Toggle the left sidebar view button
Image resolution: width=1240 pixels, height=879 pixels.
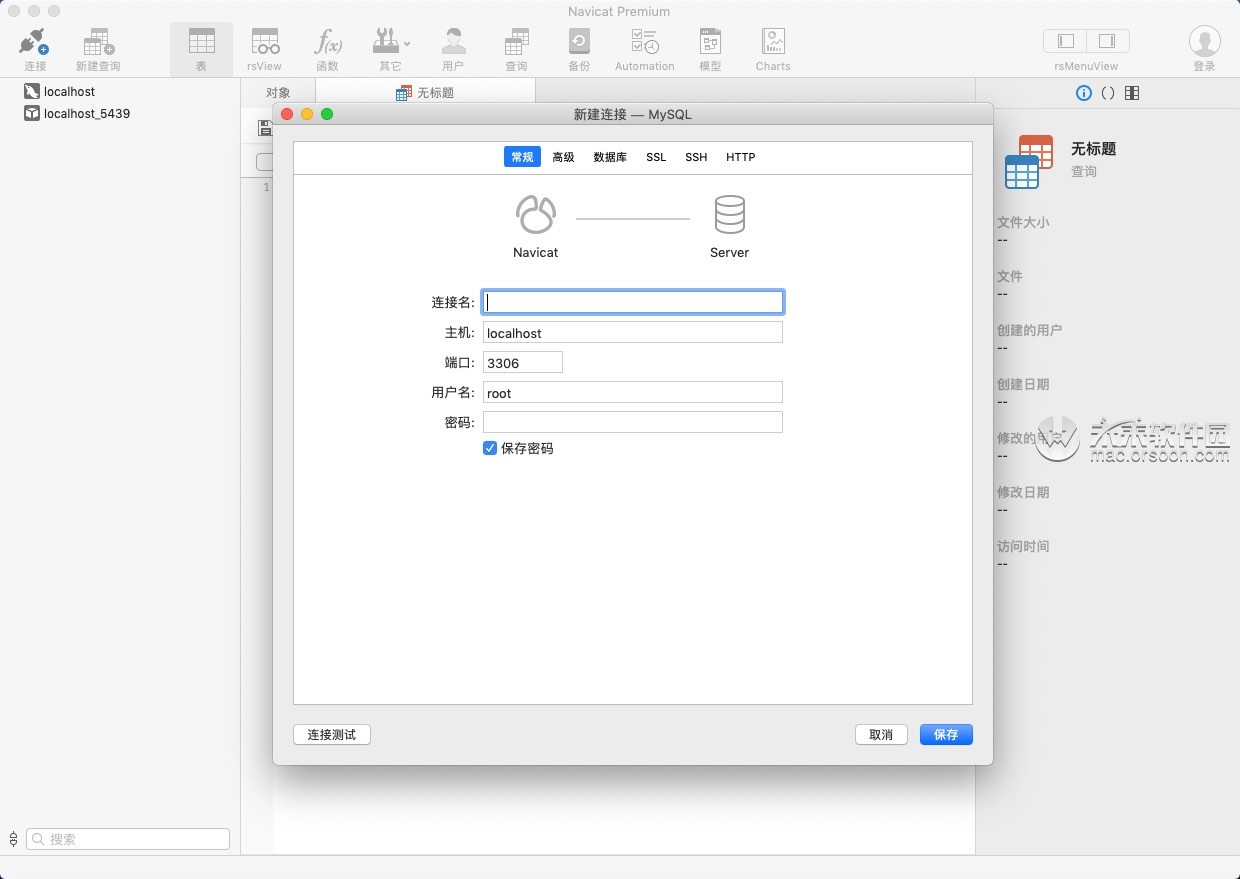pyautogui.click(x=1065, y=41)
